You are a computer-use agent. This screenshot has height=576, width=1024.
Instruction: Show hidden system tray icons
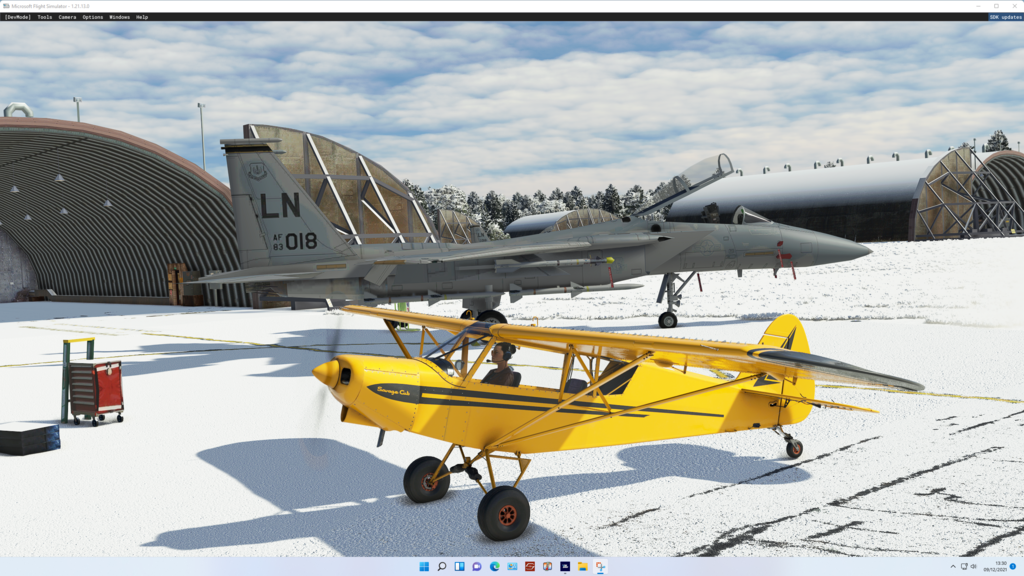tap(953, 566)
